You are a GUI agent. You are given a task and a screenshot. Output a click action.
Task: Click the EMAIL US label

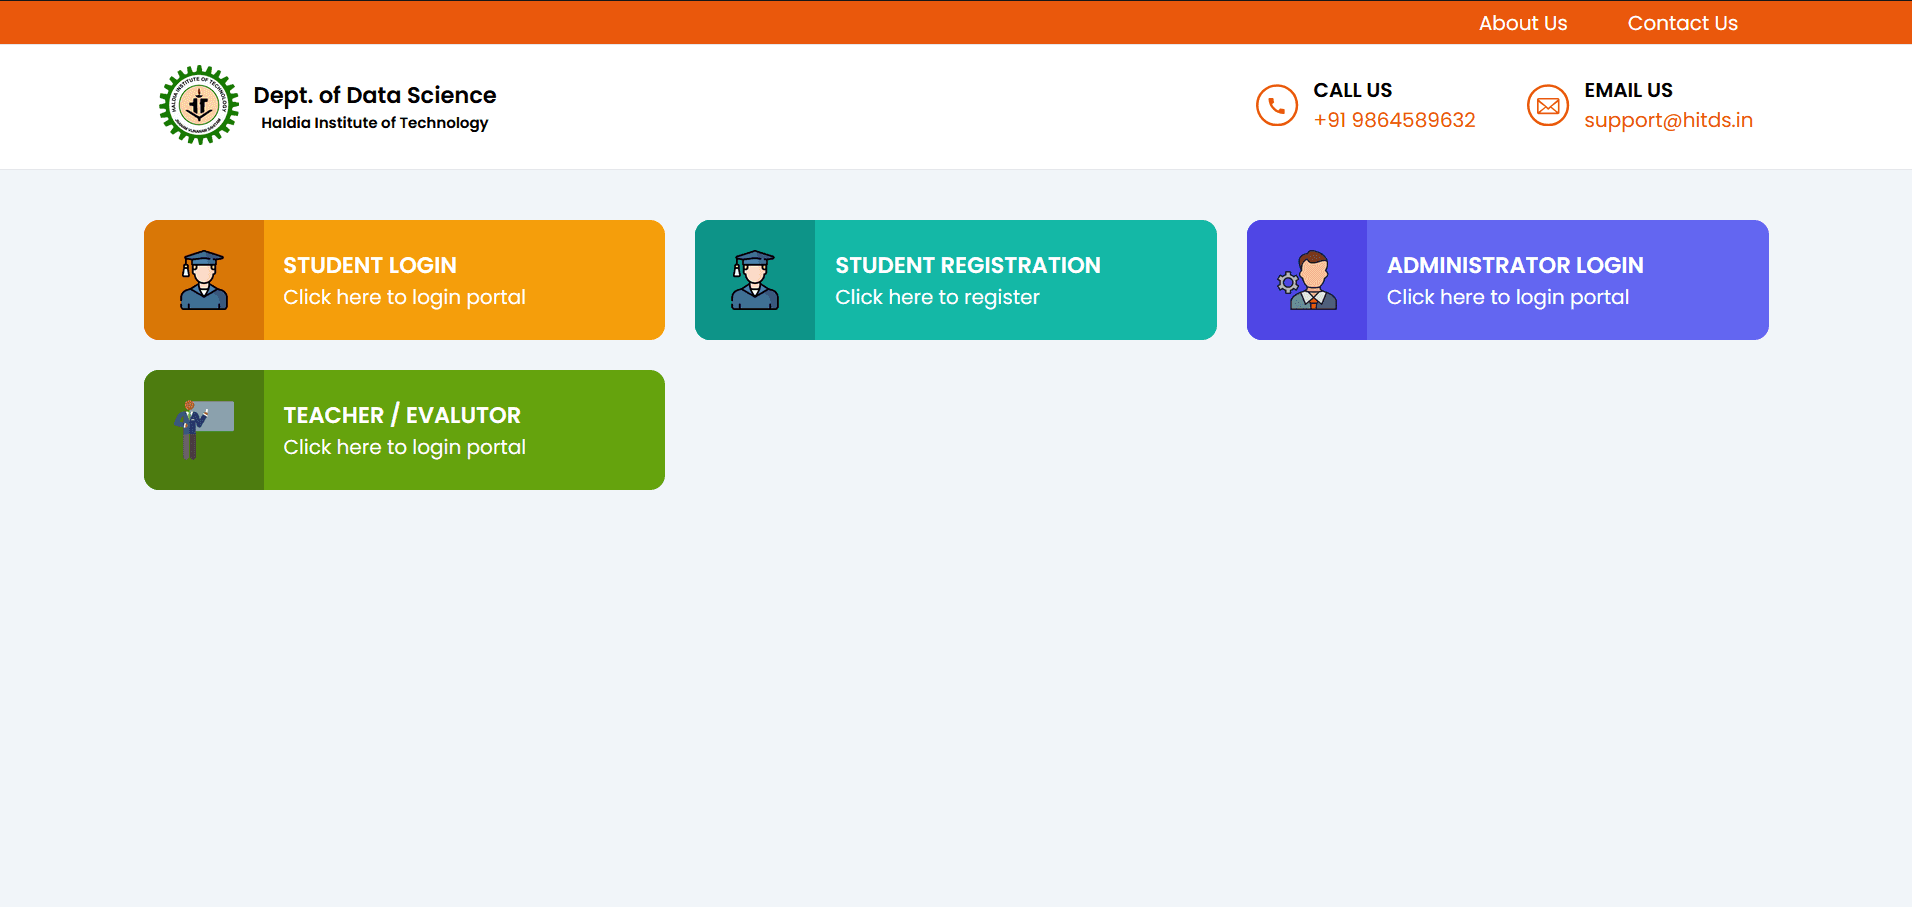(1628, 90)
